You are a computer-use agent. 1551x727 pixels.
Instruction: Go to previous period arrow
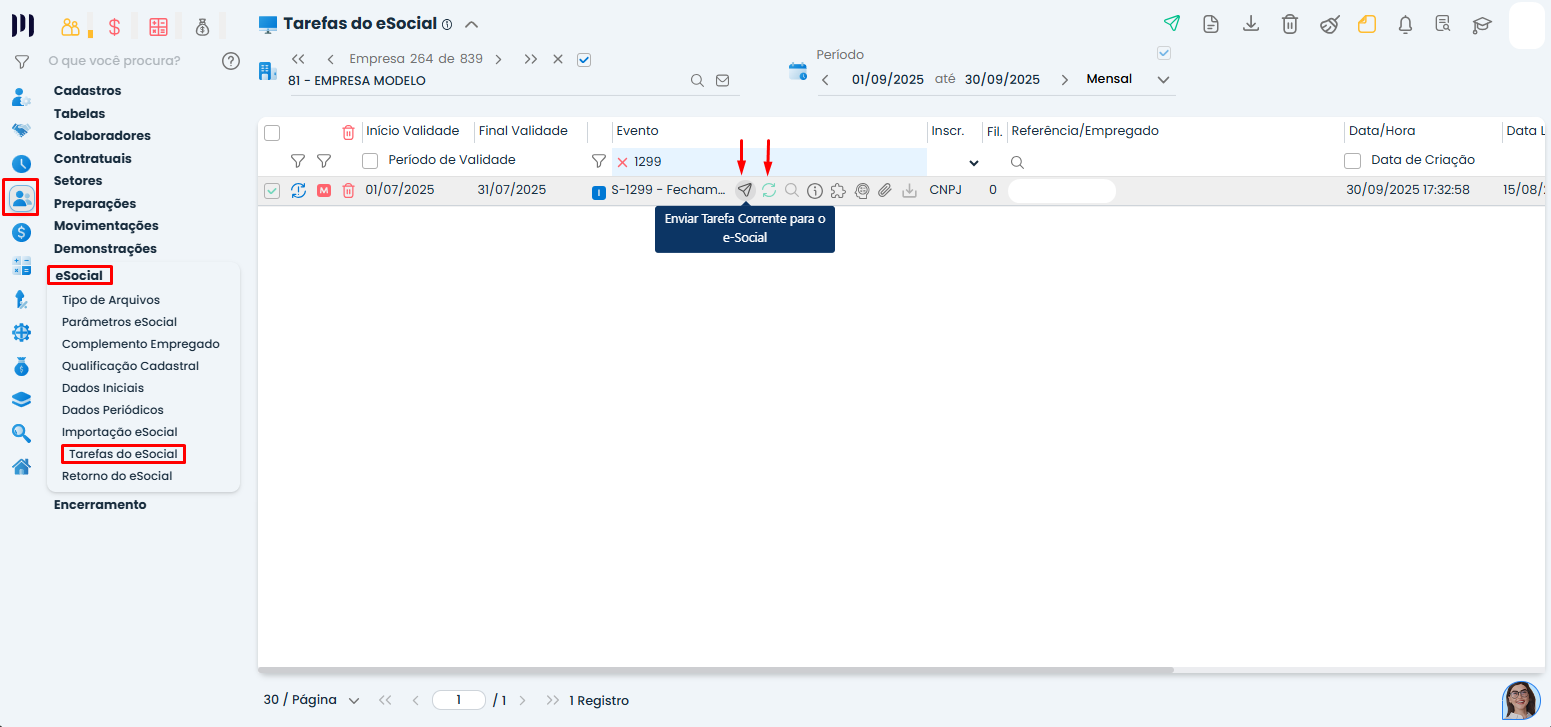825,80
